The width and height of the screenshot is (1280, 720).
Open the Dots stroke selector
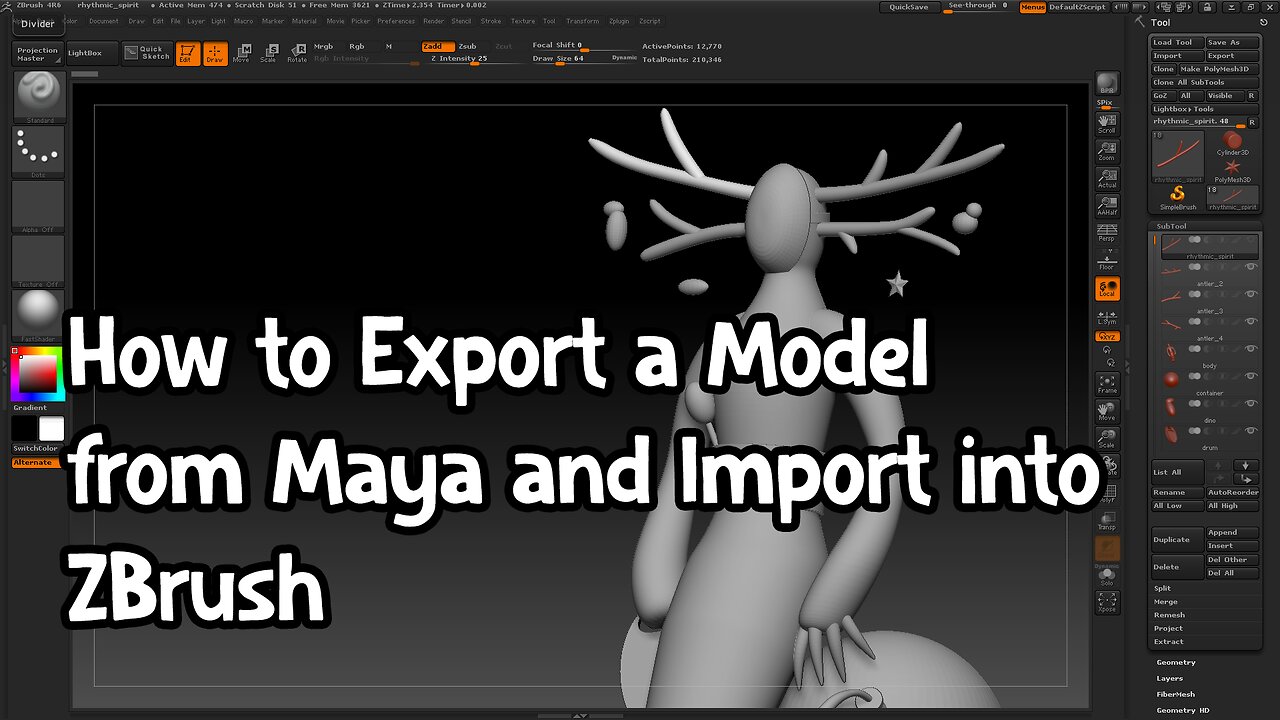point(38,152)
